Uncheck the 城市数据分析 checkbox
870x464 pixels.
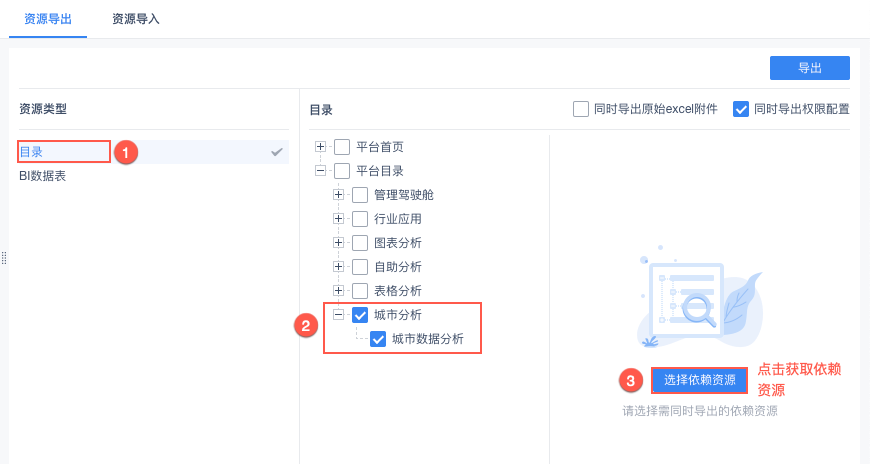378,339
